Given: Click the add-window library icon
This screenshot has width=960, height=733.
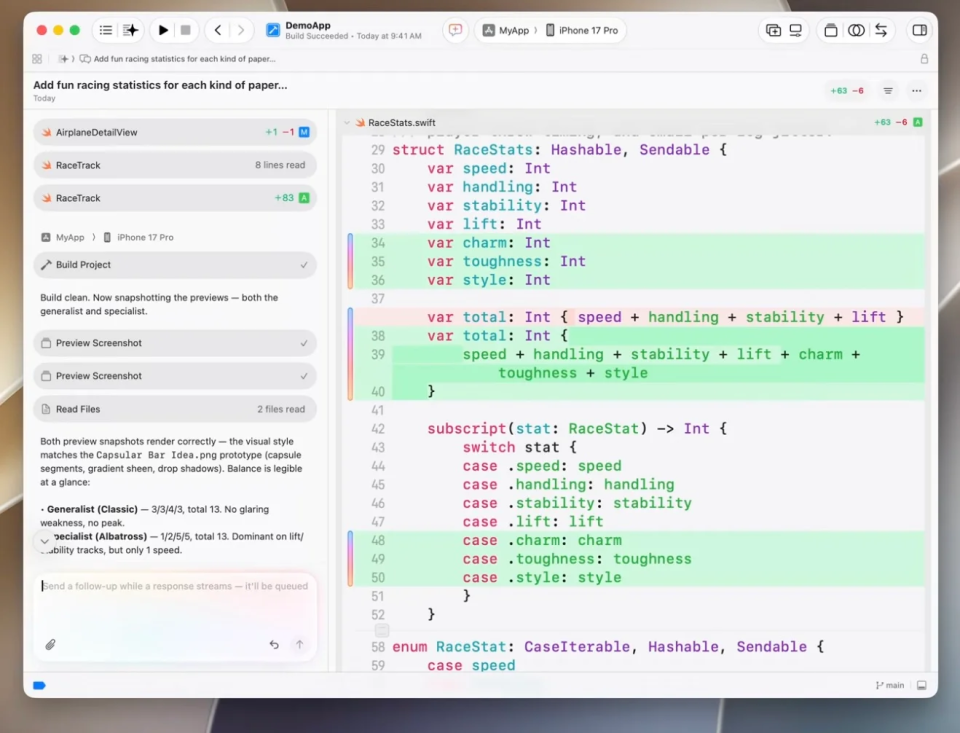Looking at the screenshot, I should click(x=773, y=30).
